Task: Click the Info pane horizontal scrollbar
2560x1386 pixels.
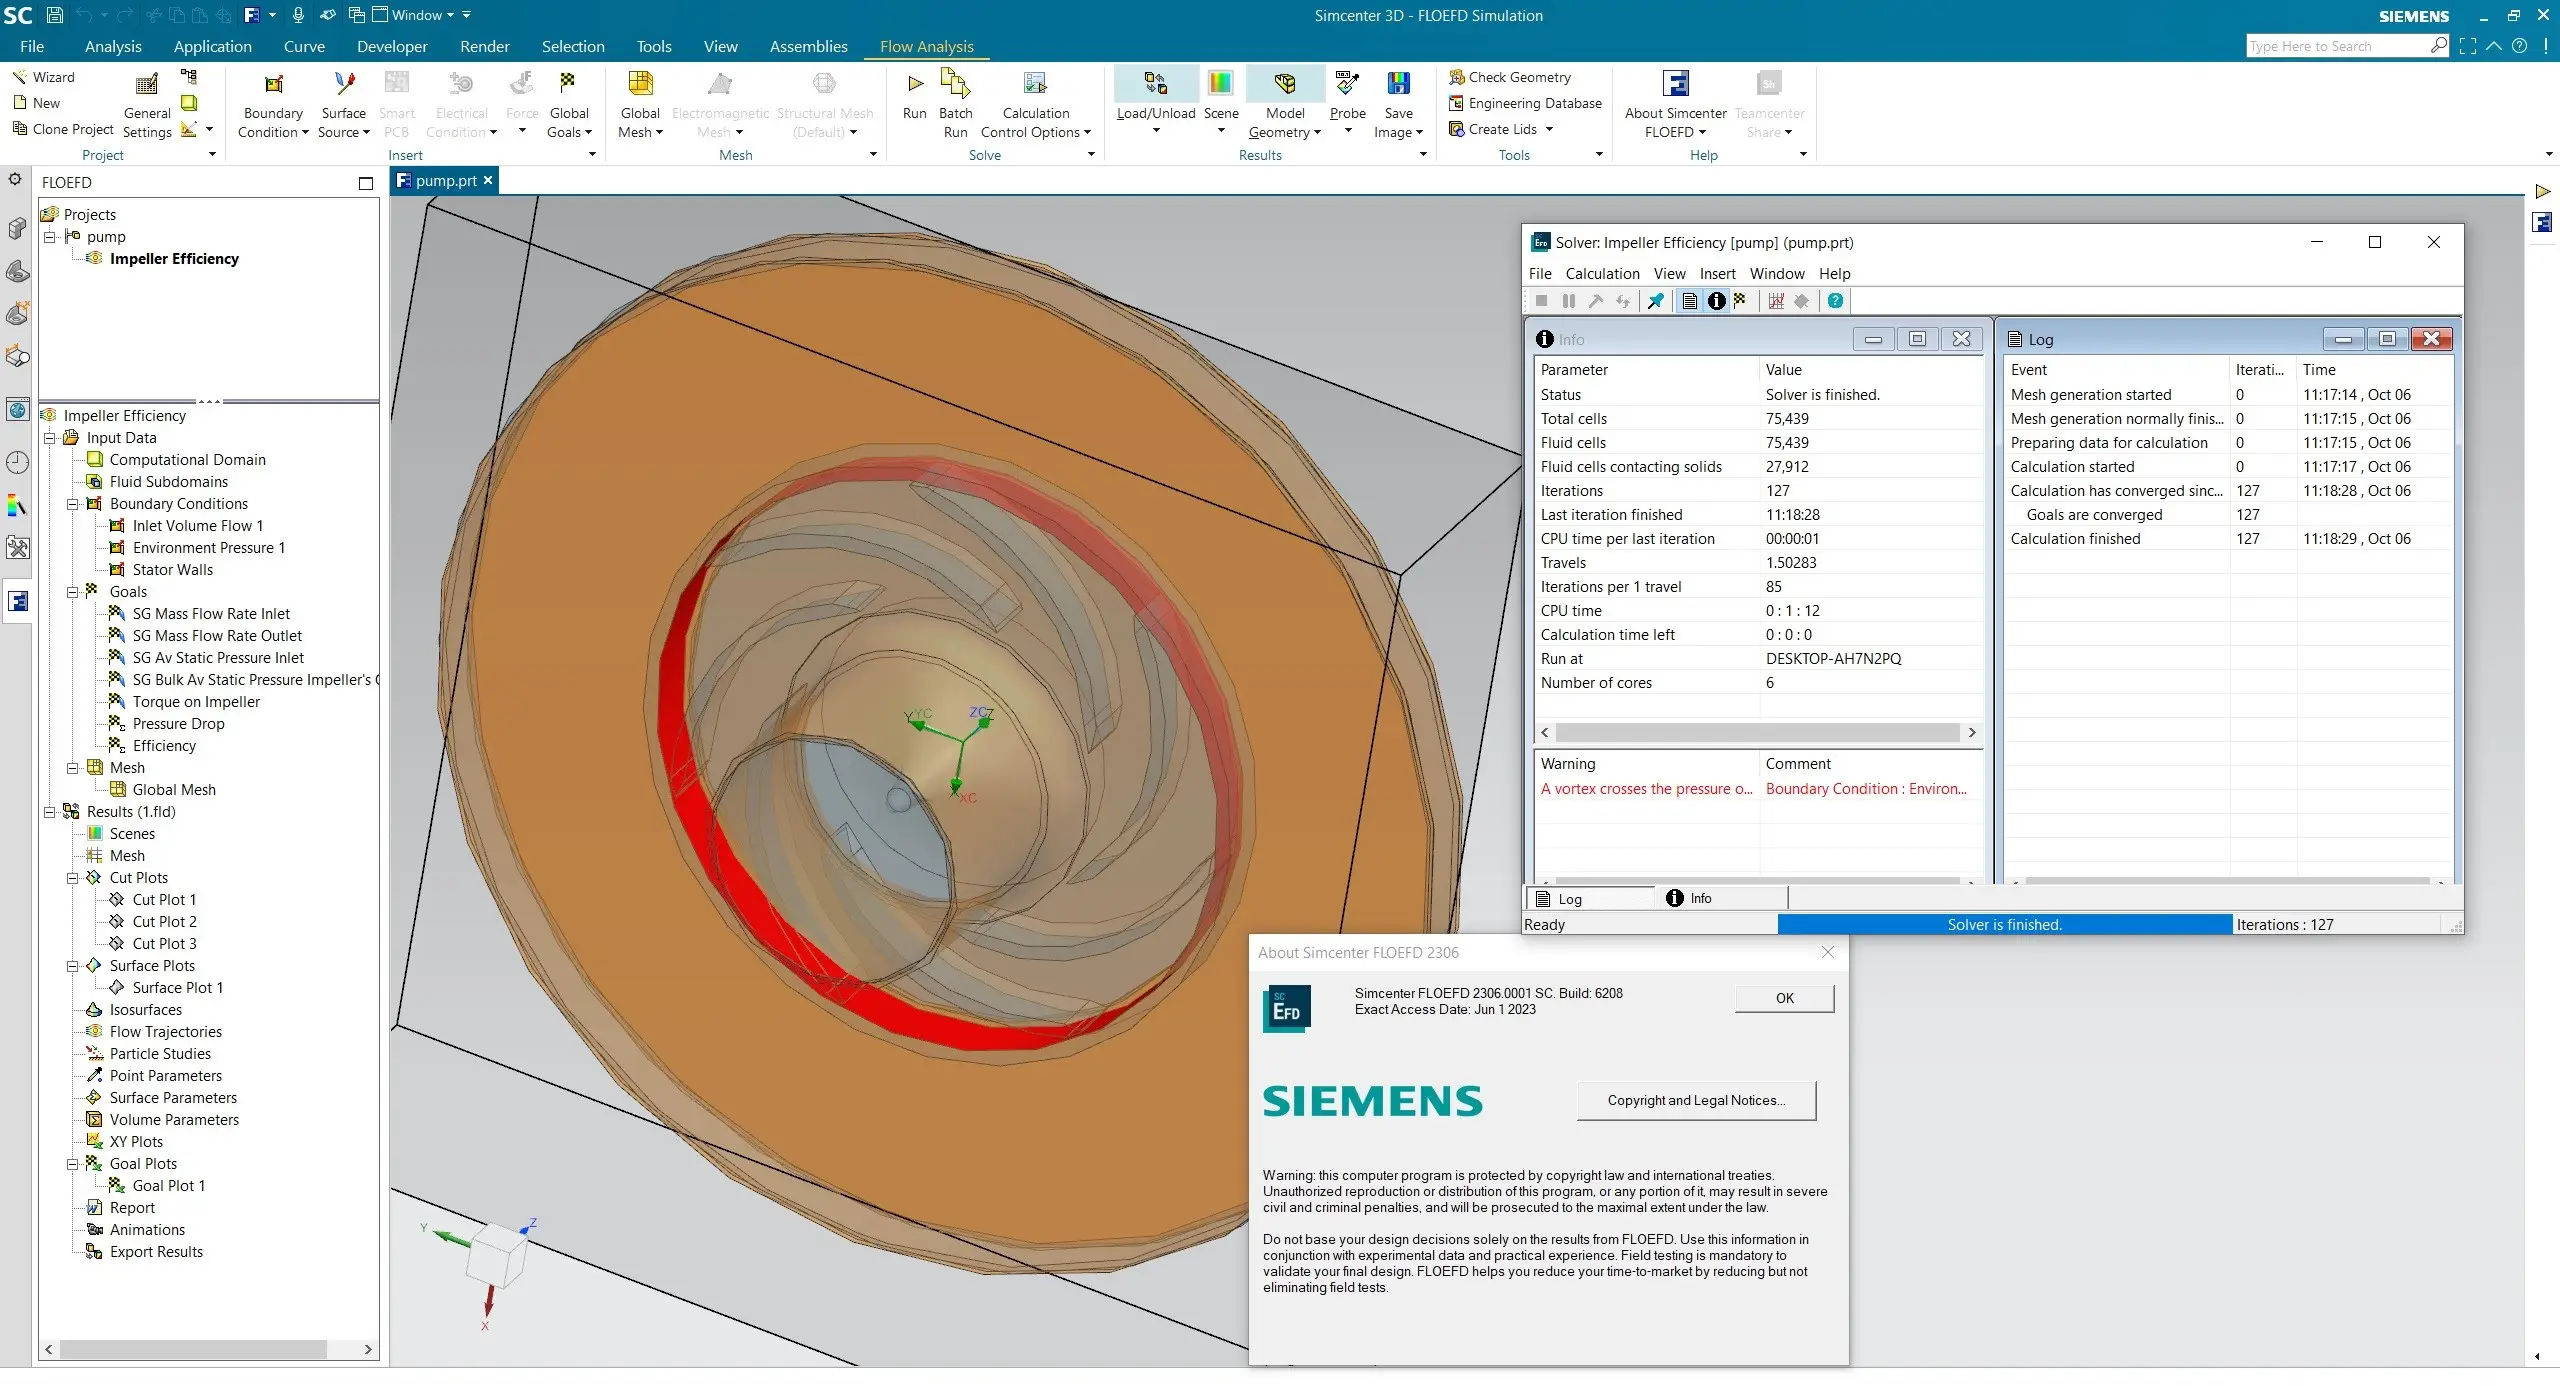Action: pos(1757,732)
